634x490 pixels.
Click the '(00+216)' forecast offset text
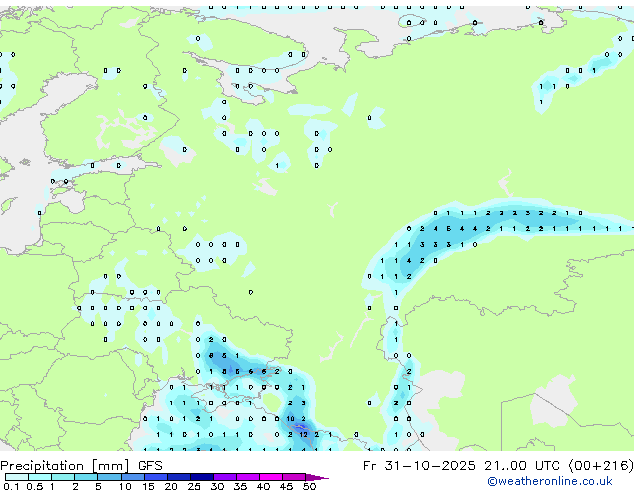pos(601,466)
